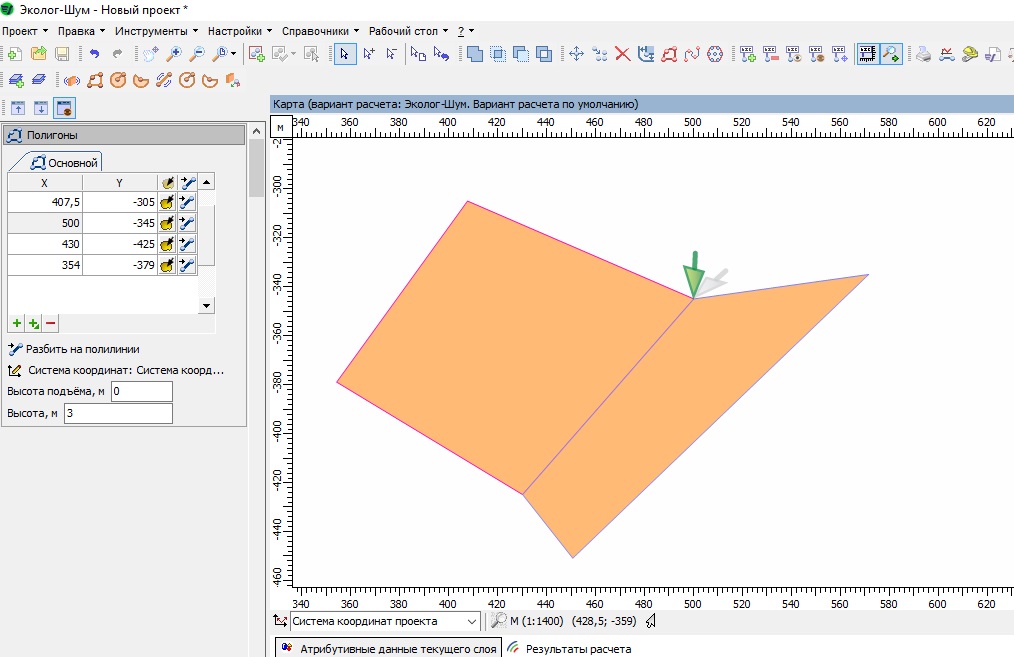Click the save floppy disk icon

62,54
